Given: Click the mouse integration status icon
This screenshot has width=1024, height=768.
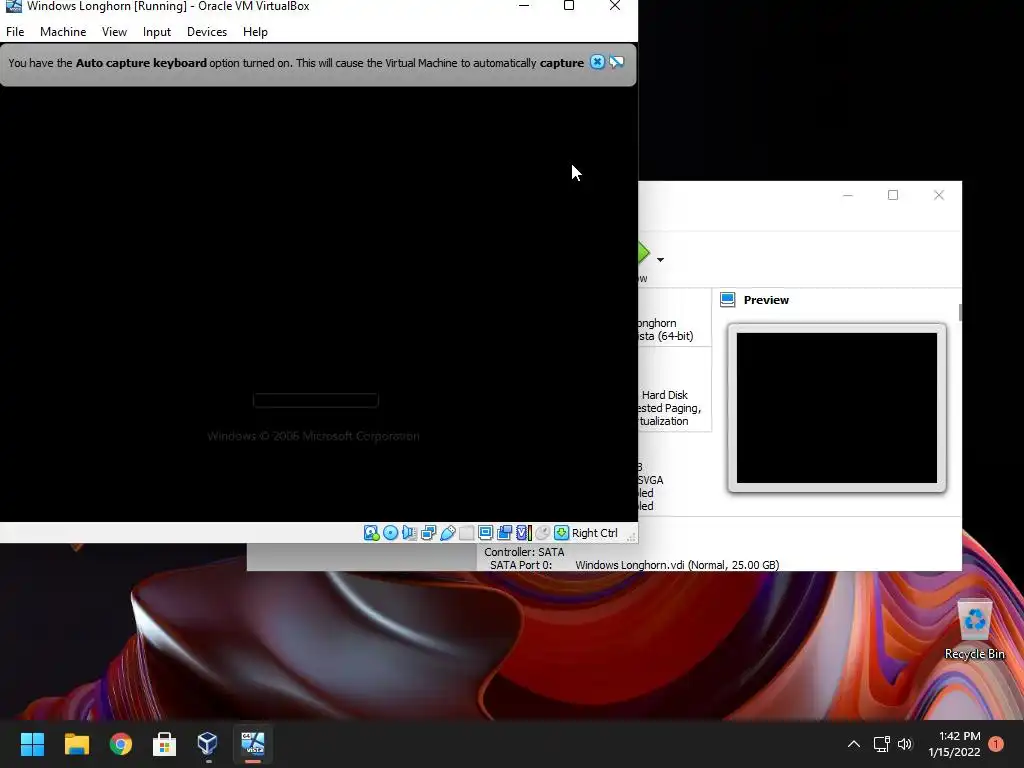Looking at the screenshot, I should click(542, 533).
